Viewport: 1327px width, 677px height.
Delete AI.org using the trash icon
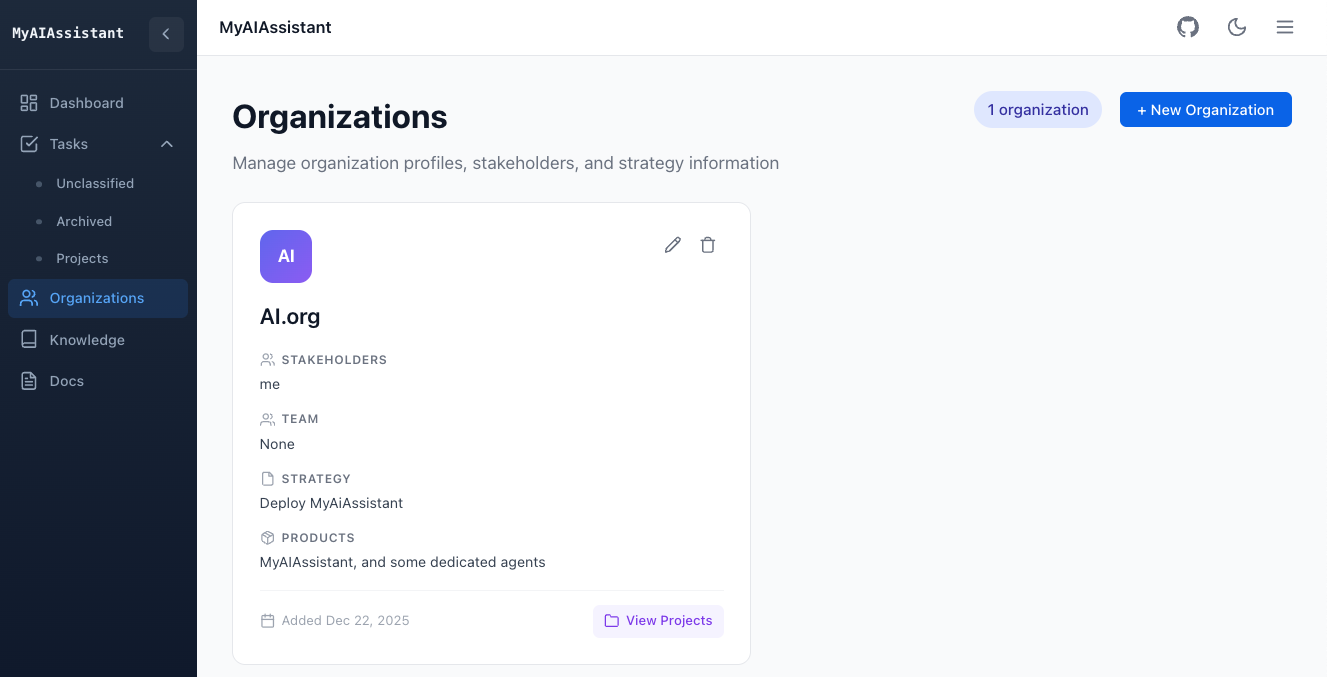point(708,245)
